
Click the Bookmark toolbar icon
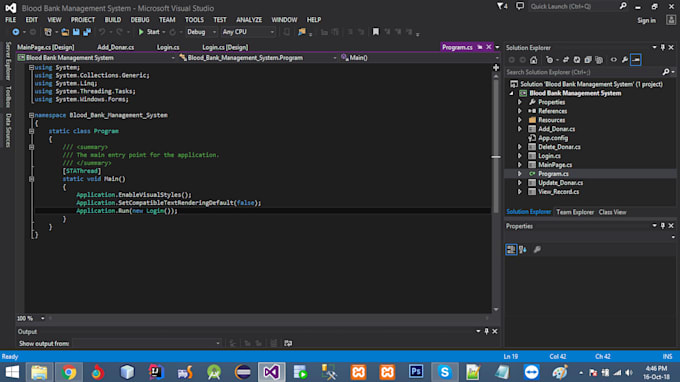pyautogui.click(x=376, y=32)
